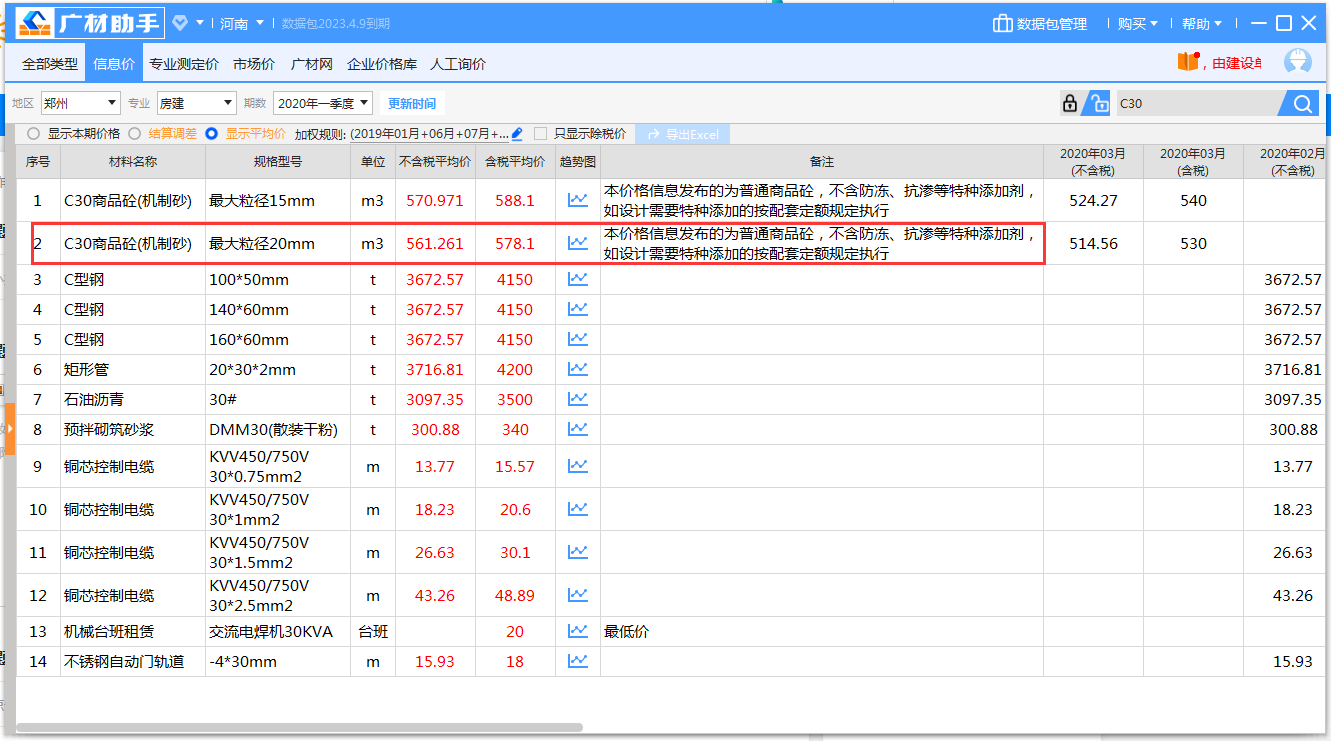Select 显示平均价 radio button
The image size is (1331, 741).
tap(211, 133)
